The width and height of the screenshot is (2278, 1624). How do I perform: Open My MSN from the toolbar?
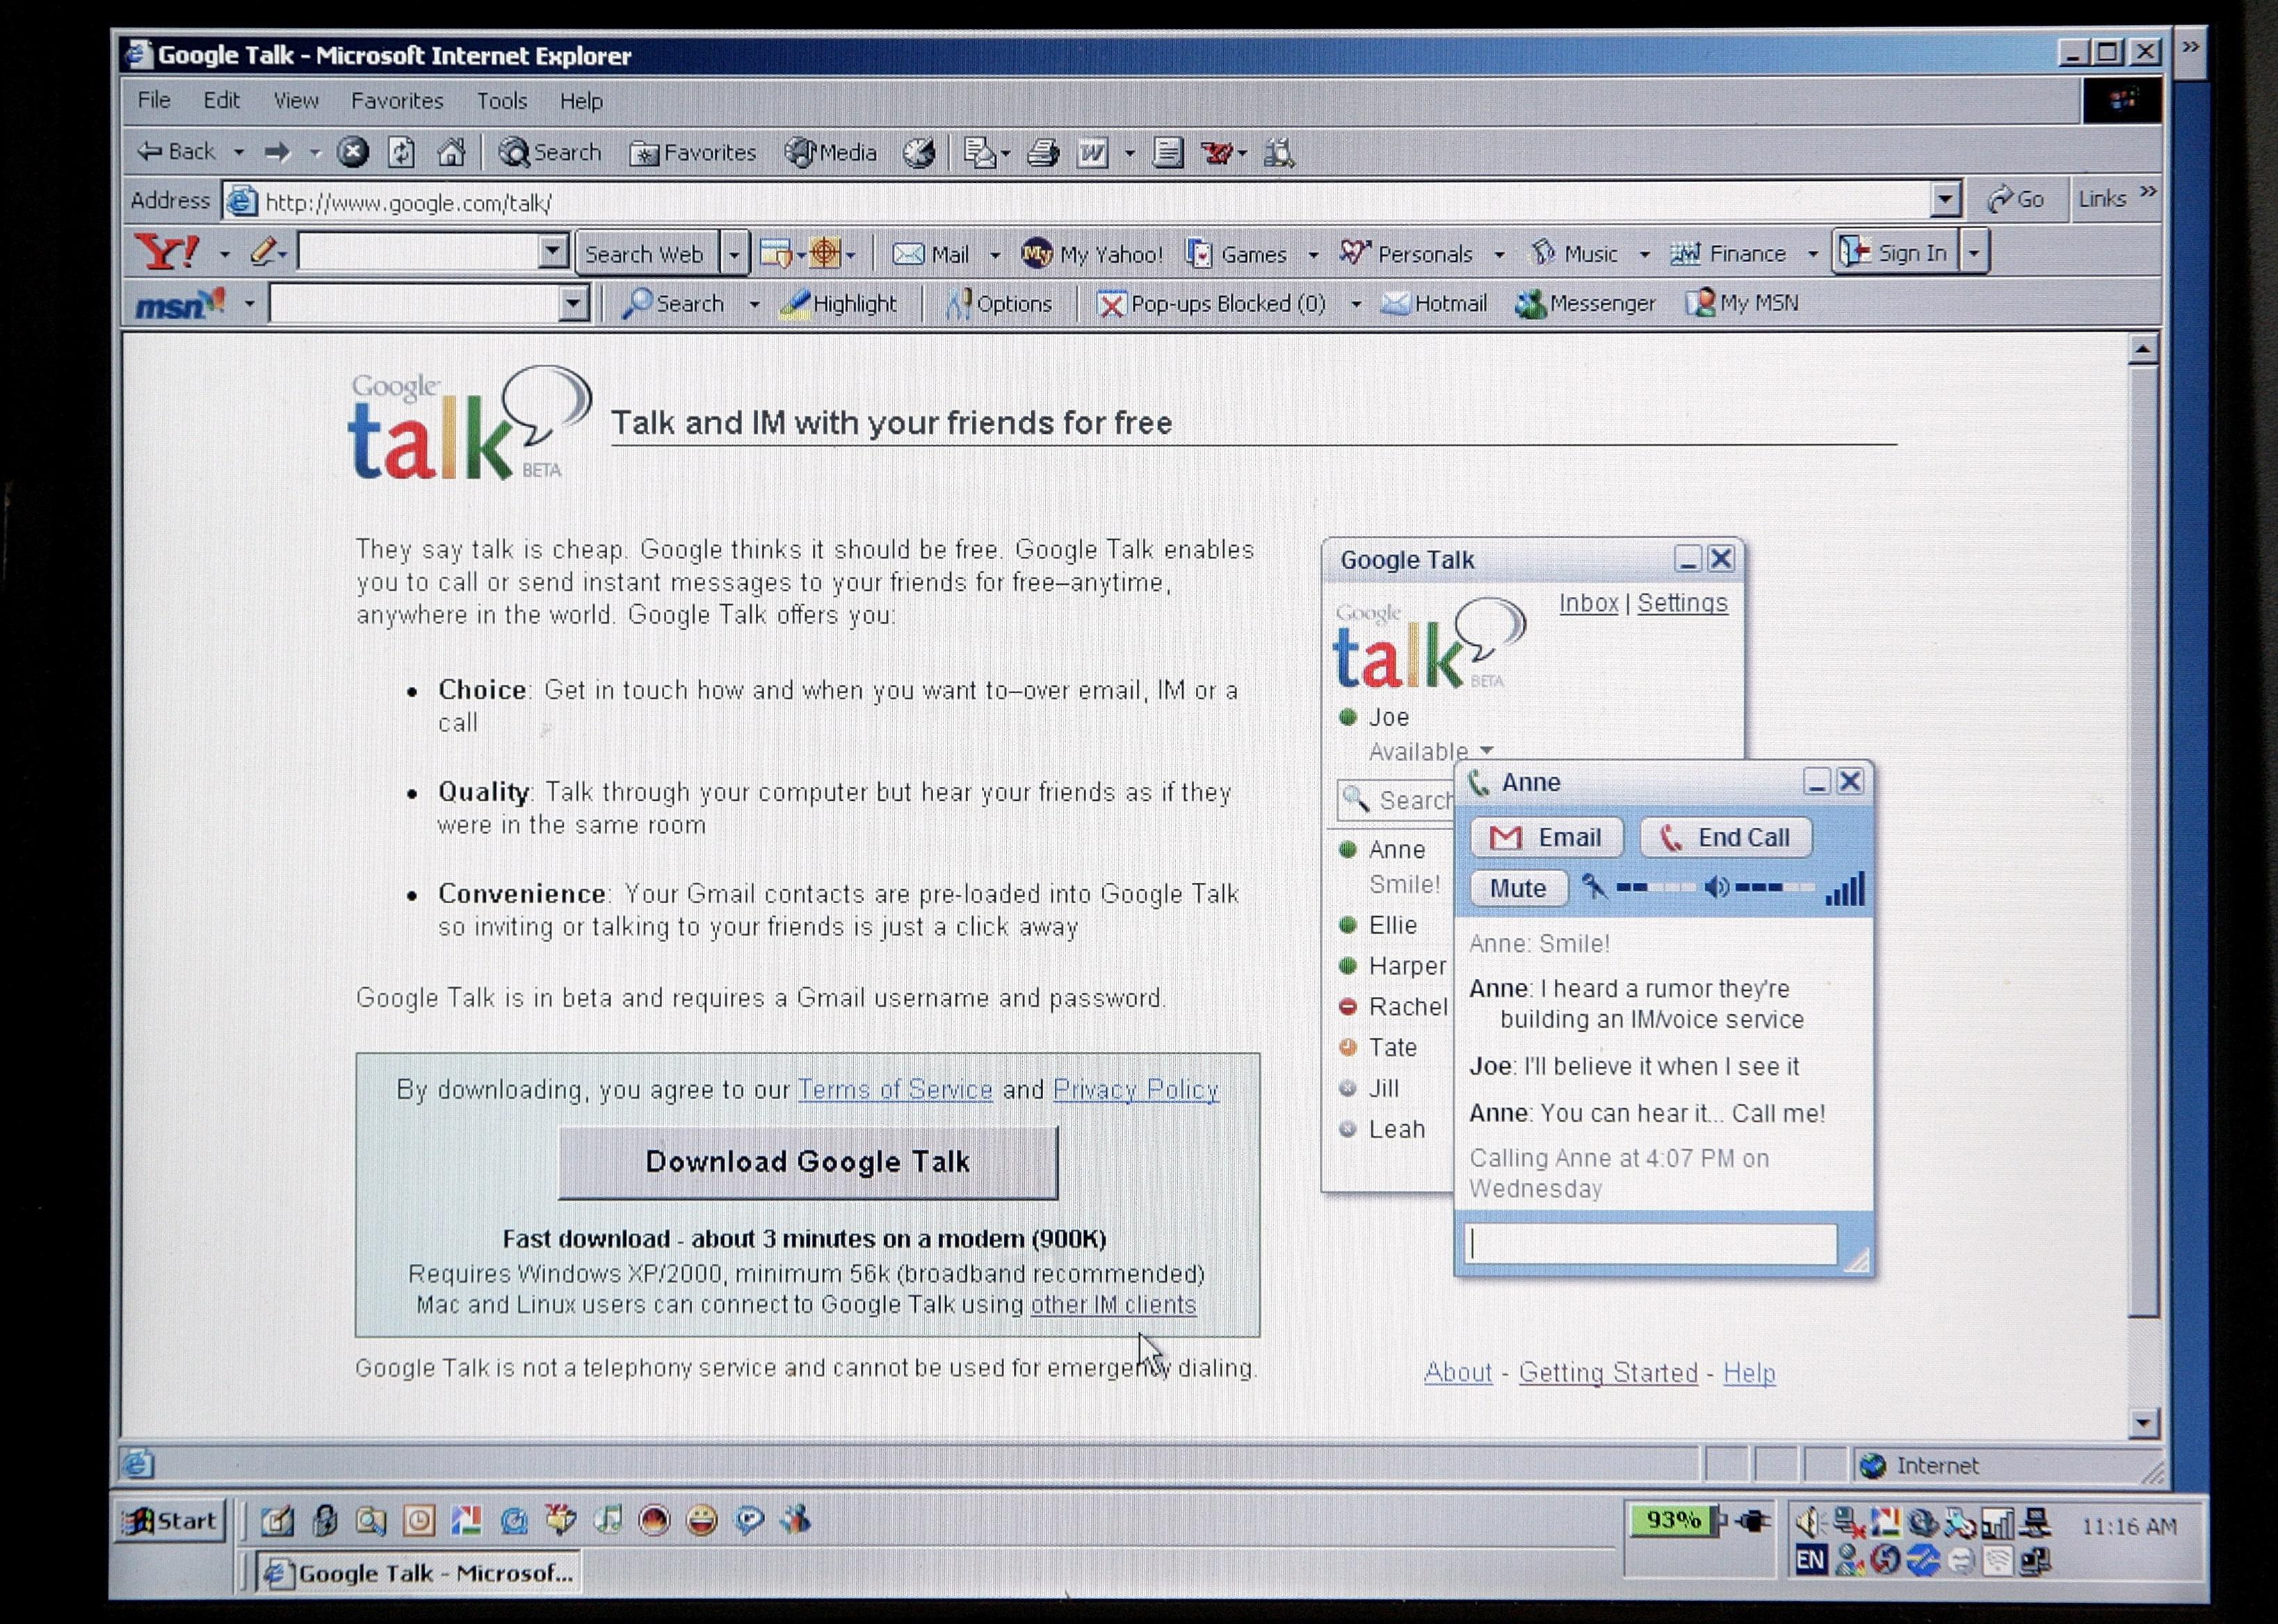tap(1741, 303)
